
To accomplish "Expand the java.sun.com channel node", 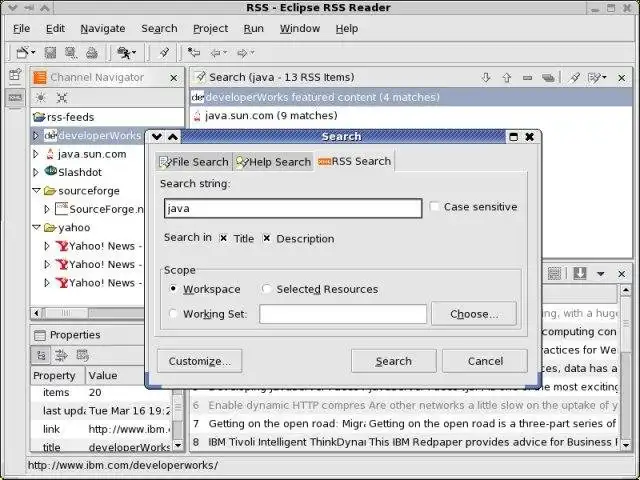I will tap(36, 154).
